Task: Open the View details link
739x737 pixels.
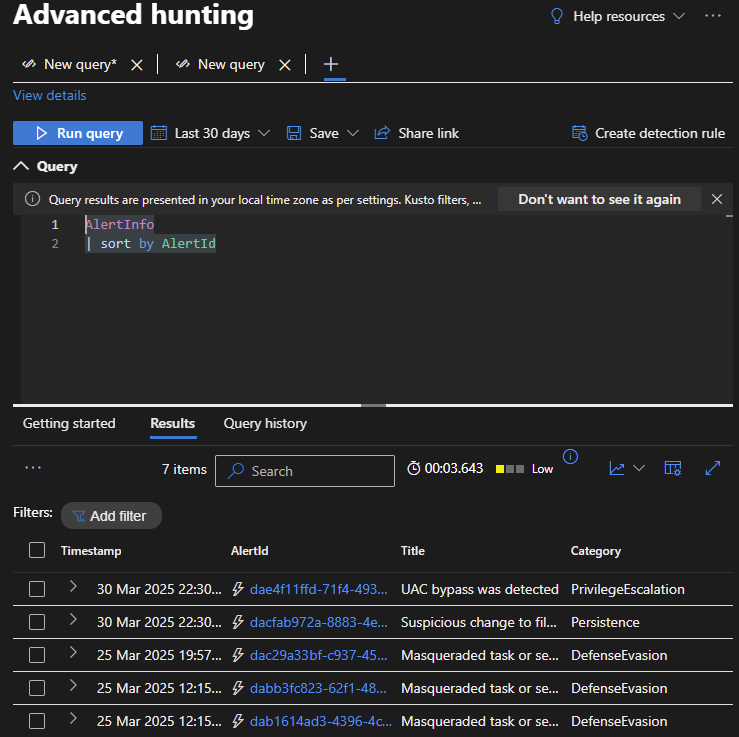Action: point(50,95)
